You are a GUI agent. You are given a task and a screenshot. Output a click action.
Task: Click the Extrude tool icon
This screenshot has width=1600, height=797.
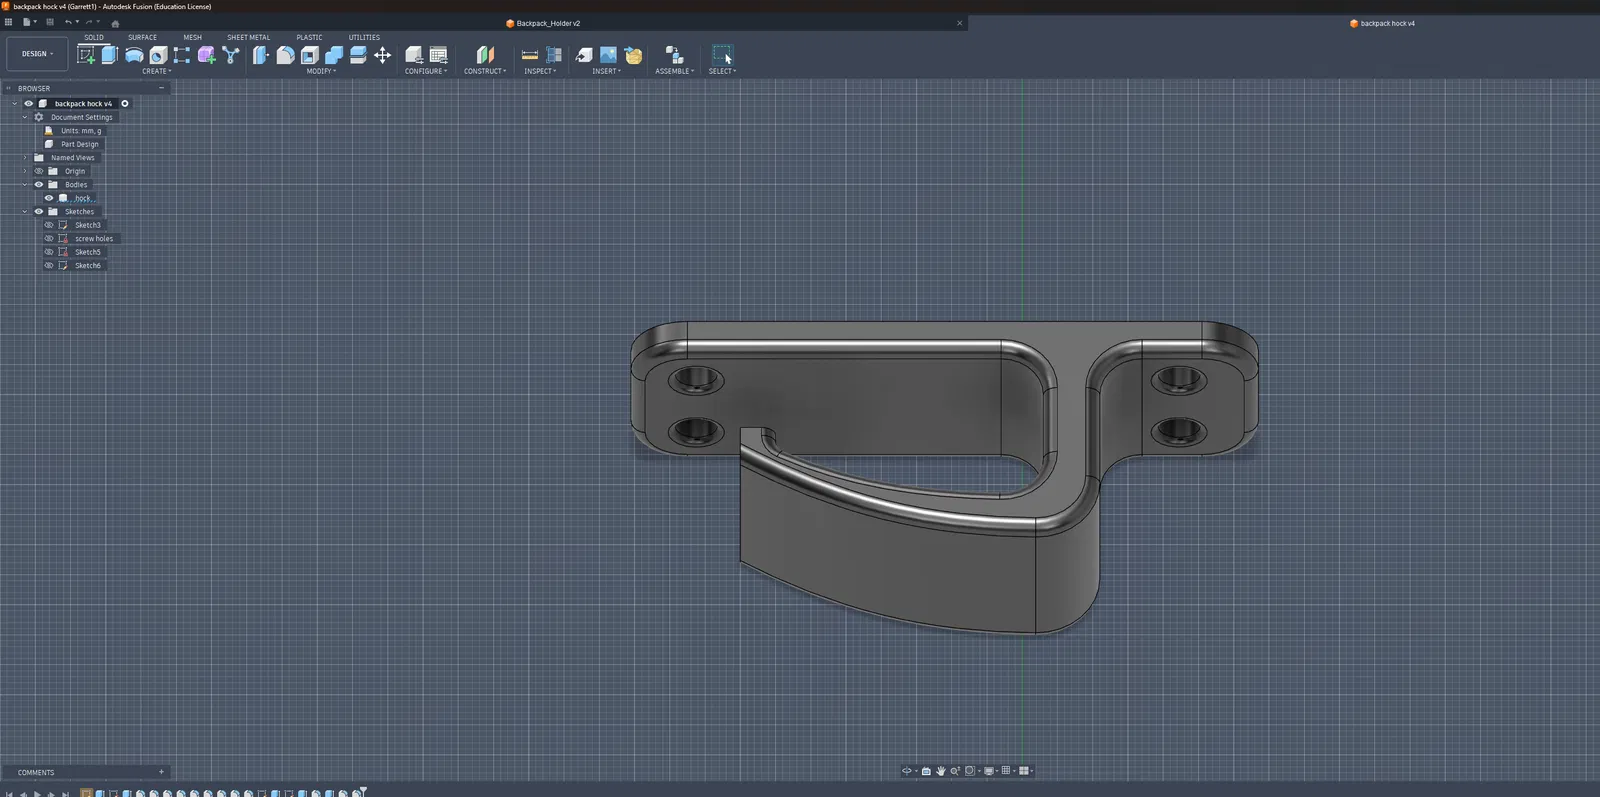(109, 55)
